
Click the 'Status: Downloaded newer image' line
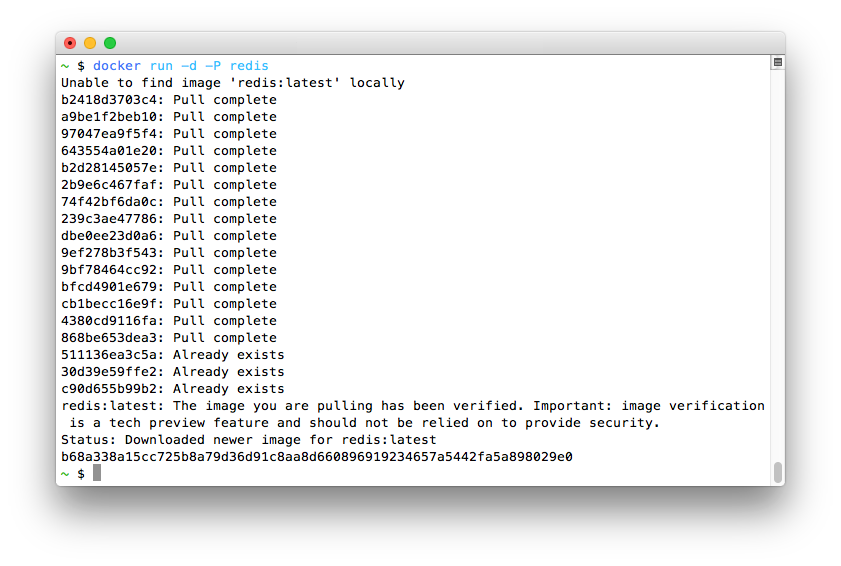248,440
